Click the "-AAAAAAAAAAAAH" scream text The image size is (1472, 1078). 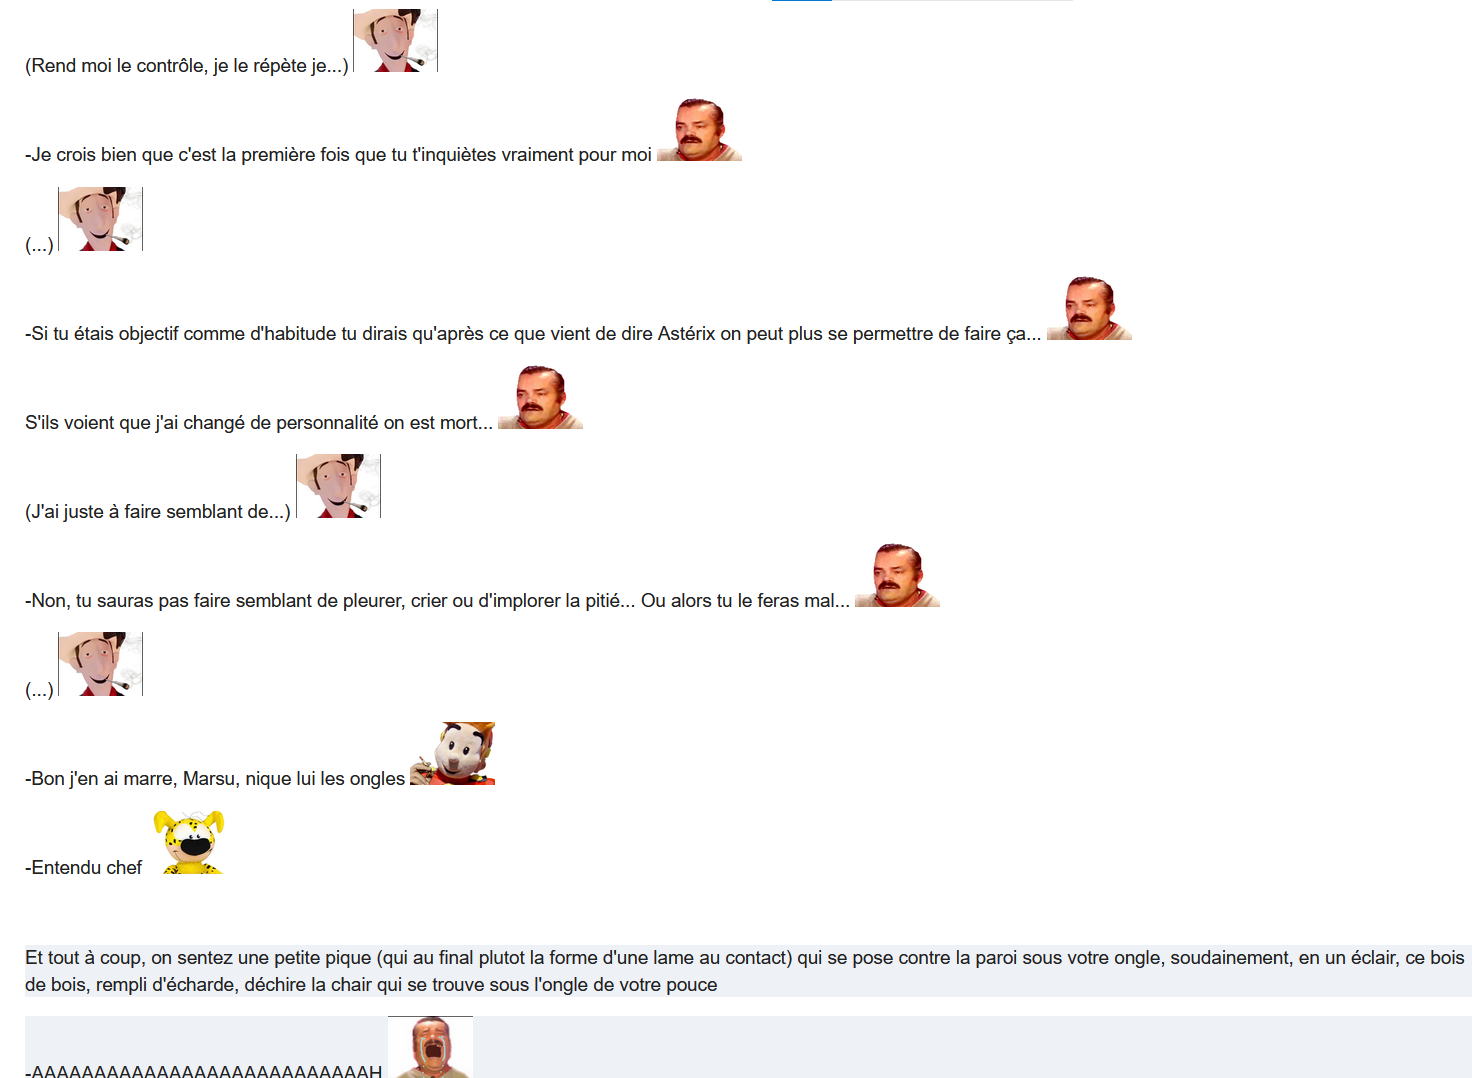click(204, 1070)
